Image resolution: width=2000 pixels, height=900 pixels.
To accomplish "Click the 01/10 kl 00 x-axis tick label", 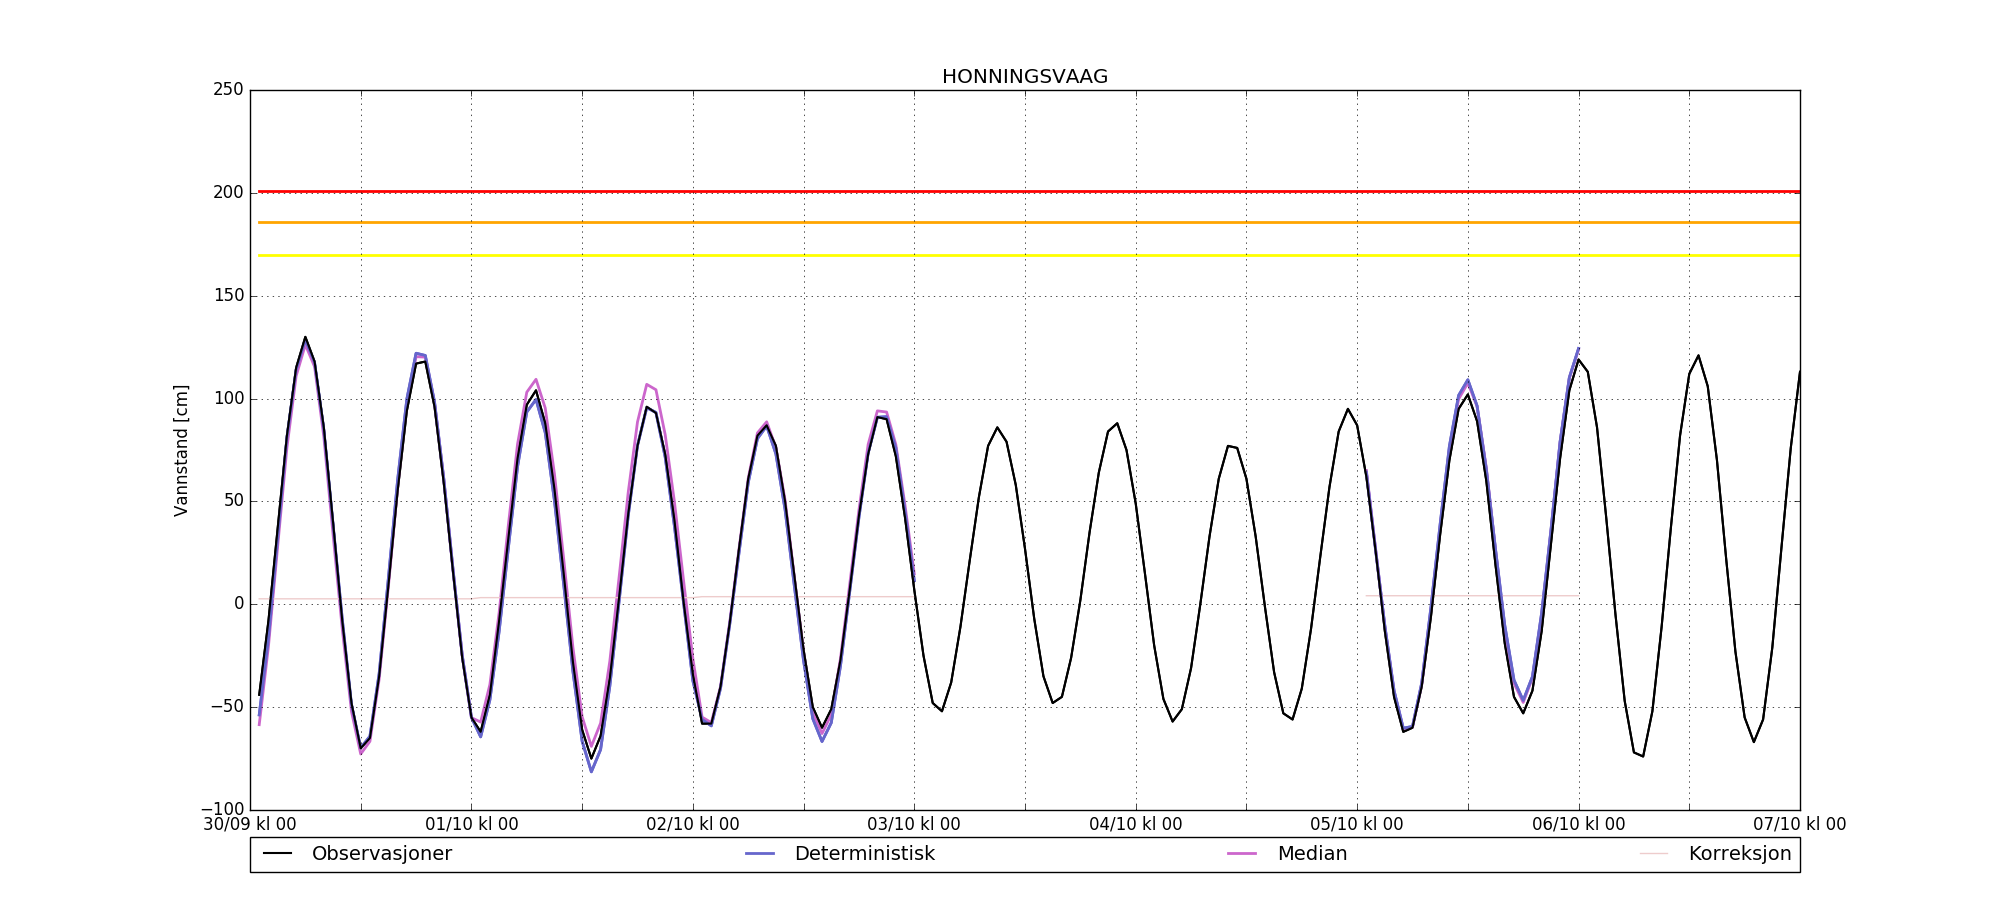I will click(472, 825).
